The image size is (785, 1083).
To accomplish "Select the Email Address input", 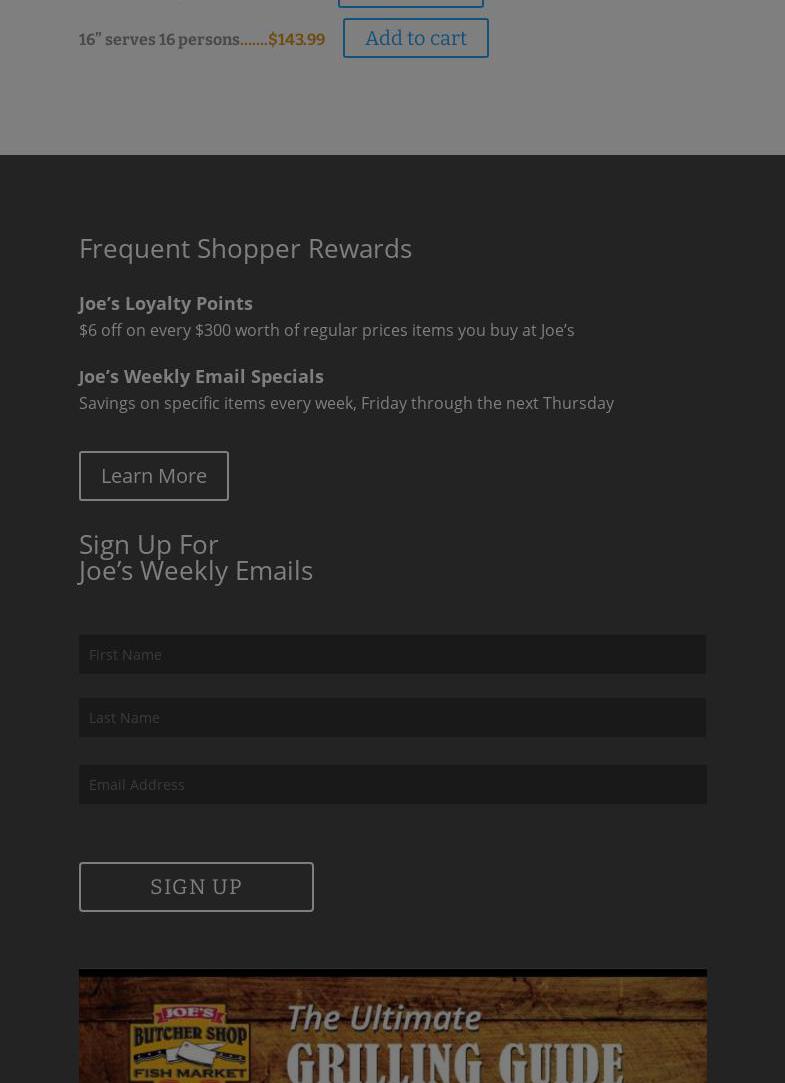I will click(x=392, y=784).
